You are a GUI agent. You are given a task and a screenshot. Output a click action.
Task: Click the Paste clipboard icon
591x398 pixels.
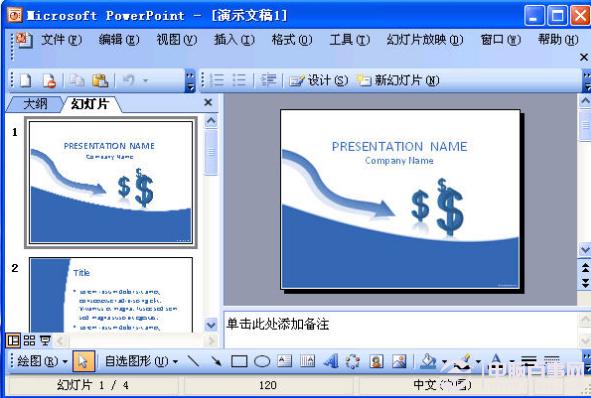pos(100,80)
